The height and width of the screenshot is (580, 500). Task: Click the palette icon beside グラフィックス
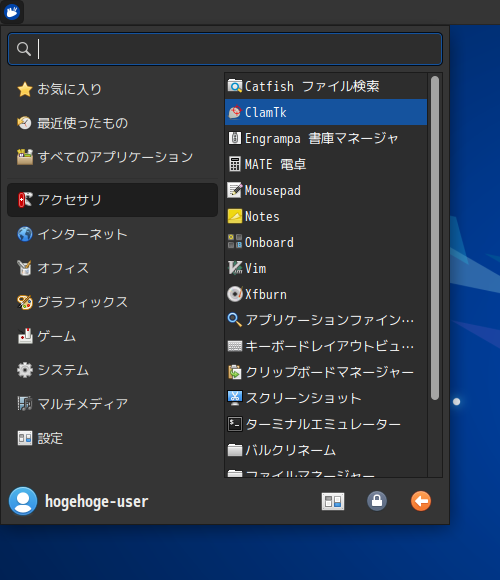[x=25, y=302]
